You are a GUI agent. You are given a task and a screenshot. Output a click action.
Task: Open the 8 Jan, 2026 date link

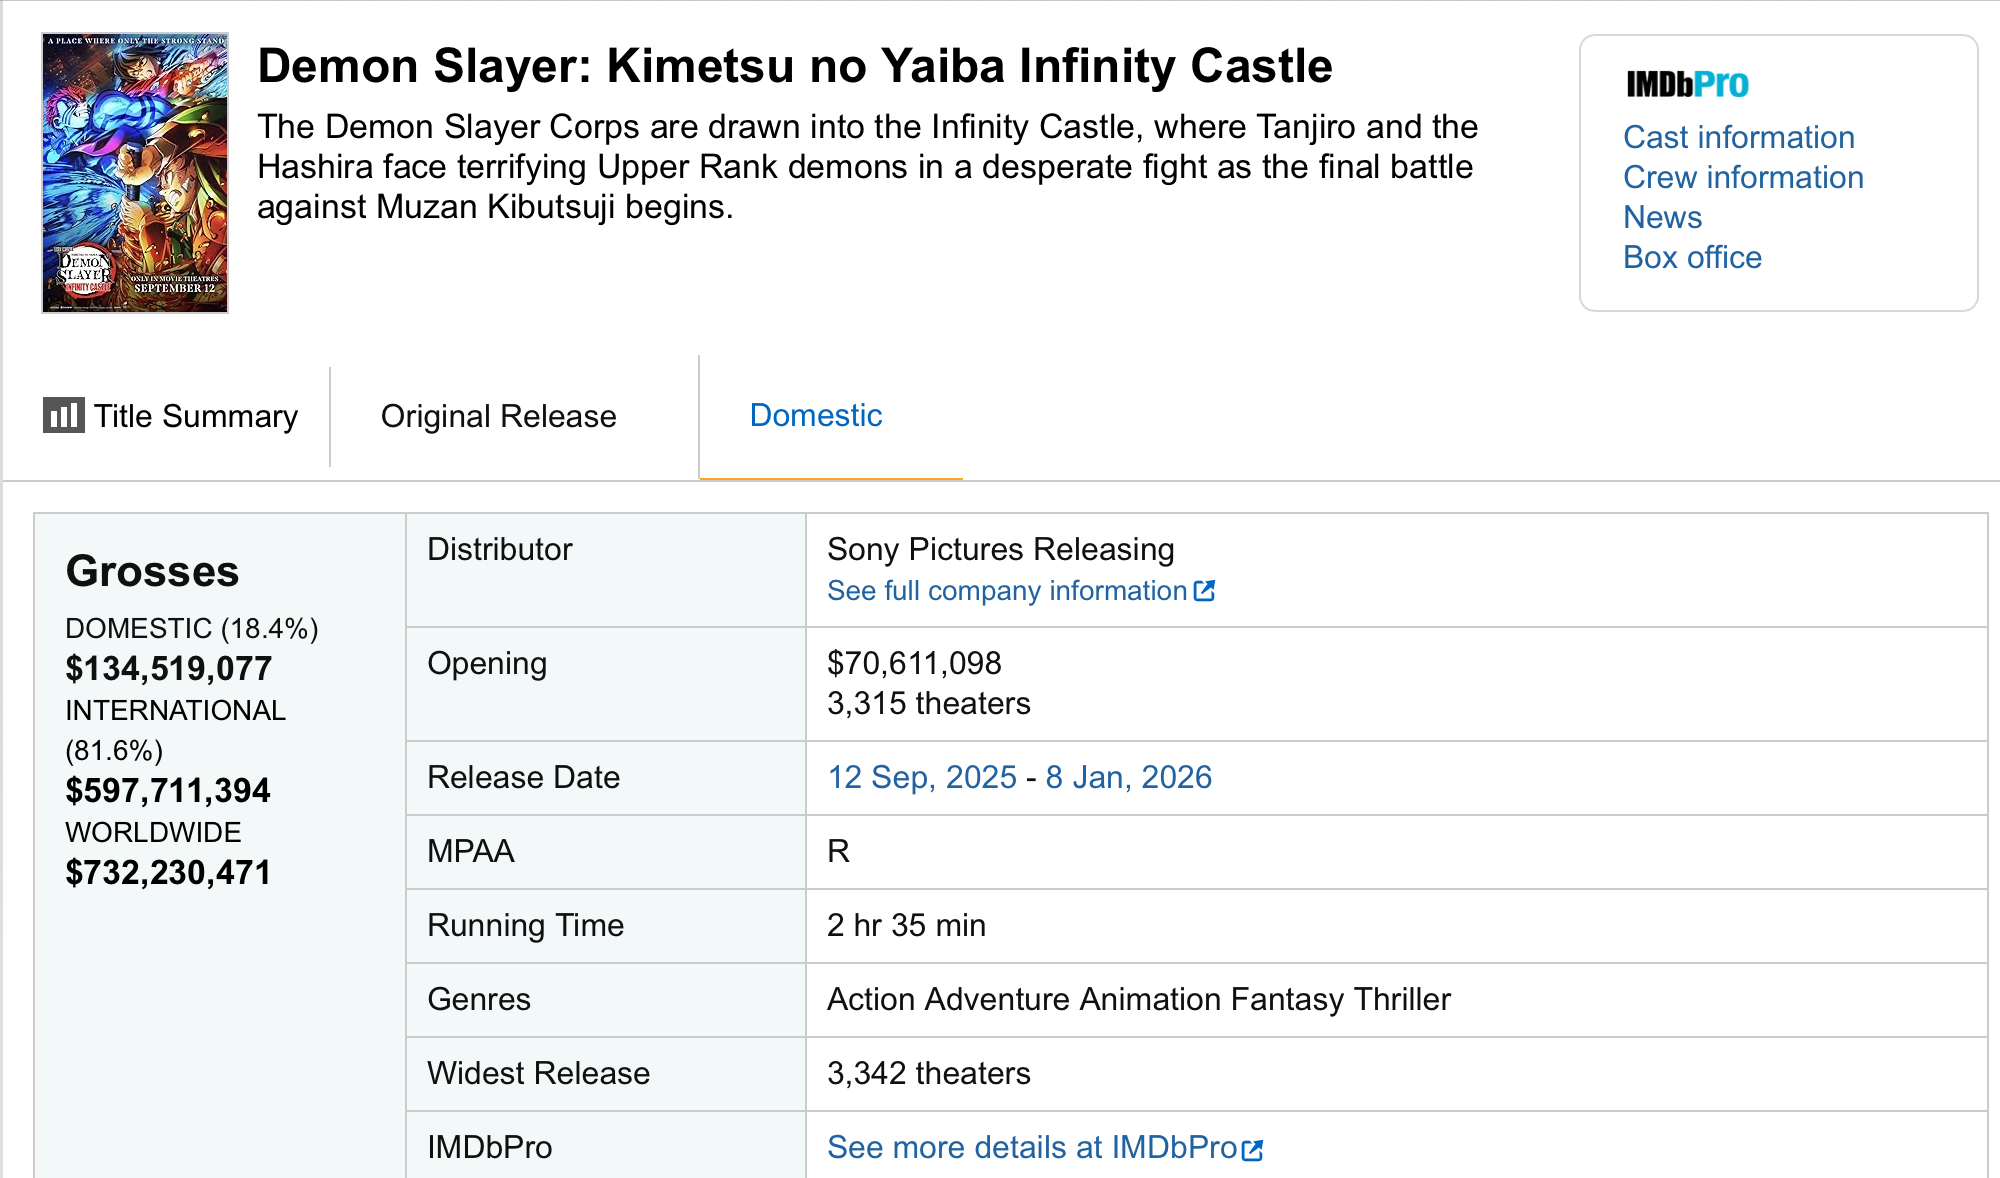(x=1128, y=777)
